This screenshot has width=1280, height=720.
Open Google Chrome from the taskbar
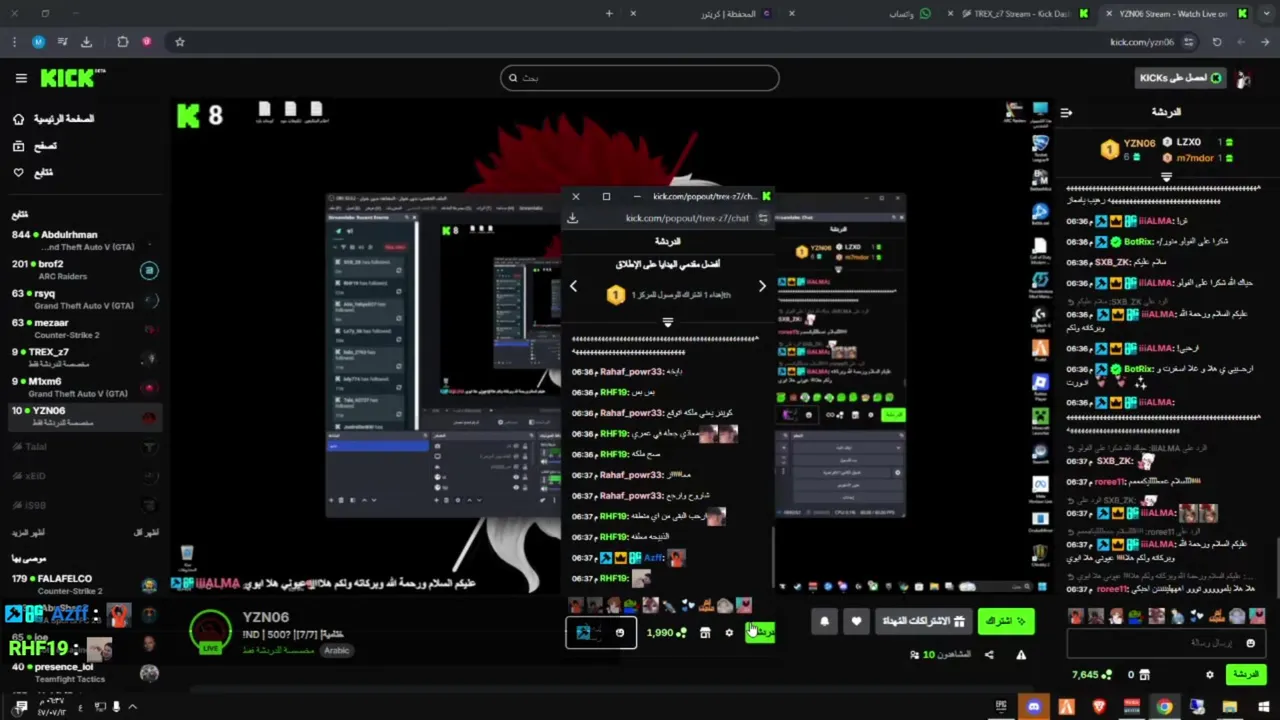tap(1164, 707)
